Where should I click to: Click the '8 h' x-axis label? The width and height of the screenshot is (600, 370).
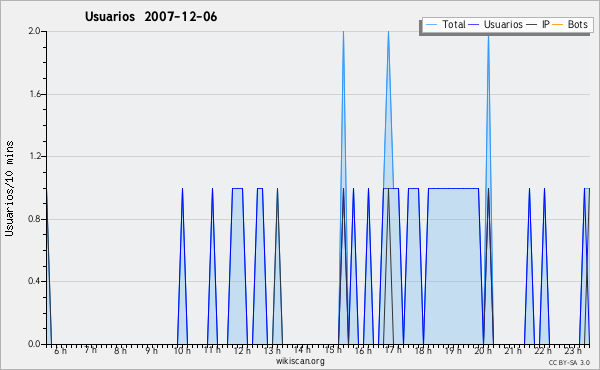pos(120,351)
